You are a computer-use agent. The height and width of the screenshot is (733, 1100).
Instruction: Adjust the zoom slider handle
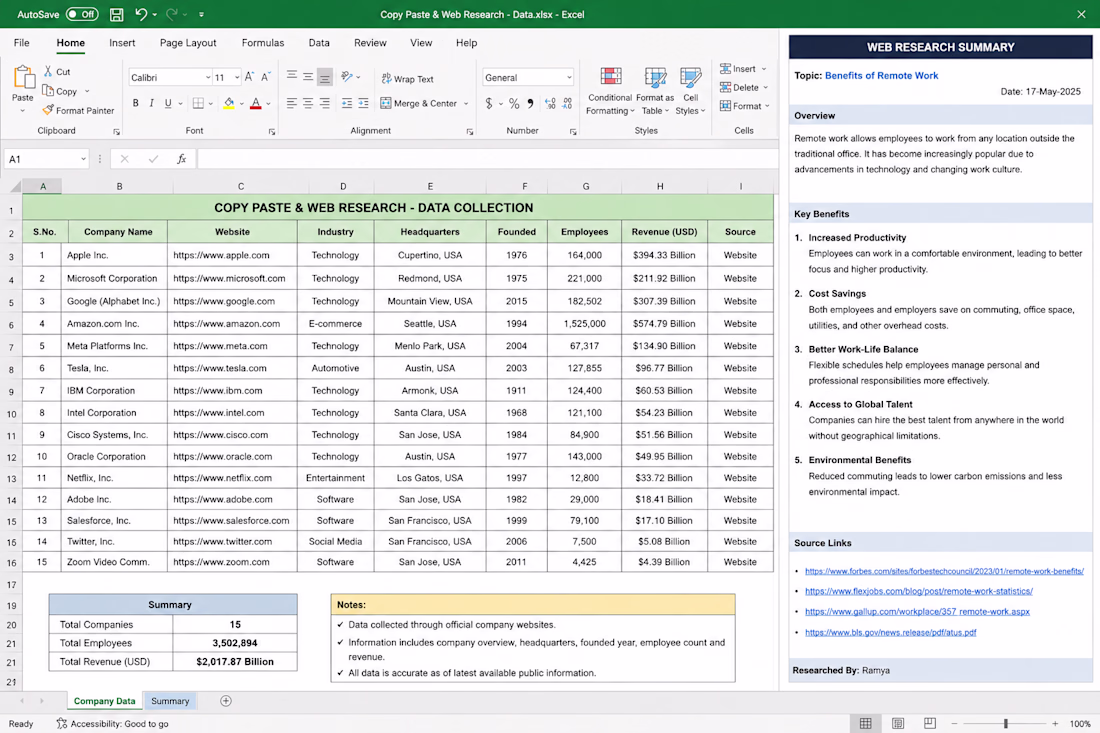pyautogui.click(x=1005, y=723)
